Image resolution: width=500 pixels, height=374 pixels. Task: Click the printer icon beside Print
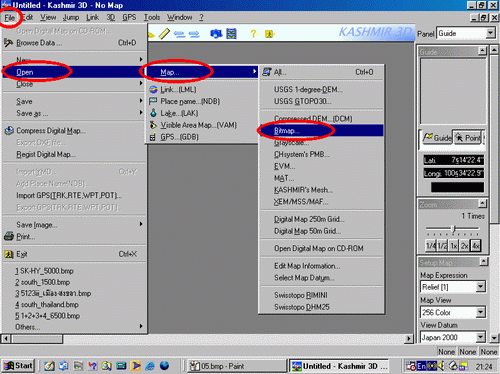coord(9,237)
